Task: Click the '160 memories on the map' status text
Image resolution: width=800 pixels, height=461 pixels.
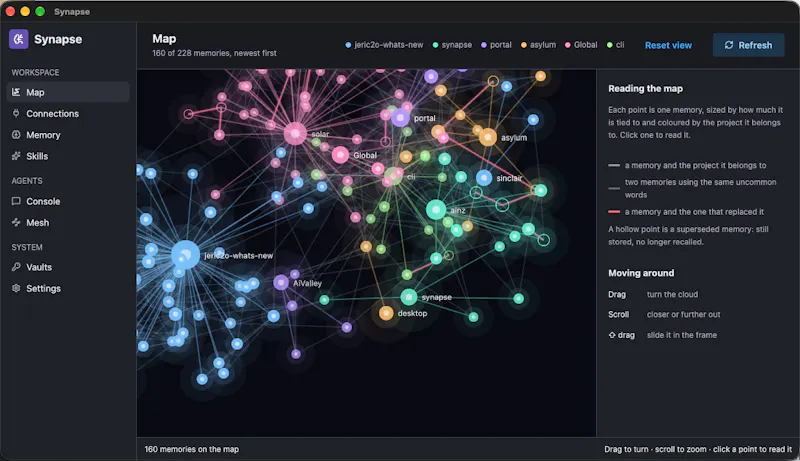Action: (x=191, y=449)
